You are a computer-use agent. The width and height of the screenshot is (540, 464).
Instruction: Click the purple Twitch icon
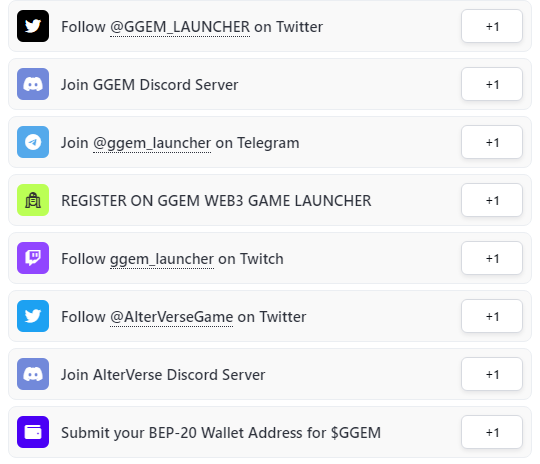click(33, 258)
